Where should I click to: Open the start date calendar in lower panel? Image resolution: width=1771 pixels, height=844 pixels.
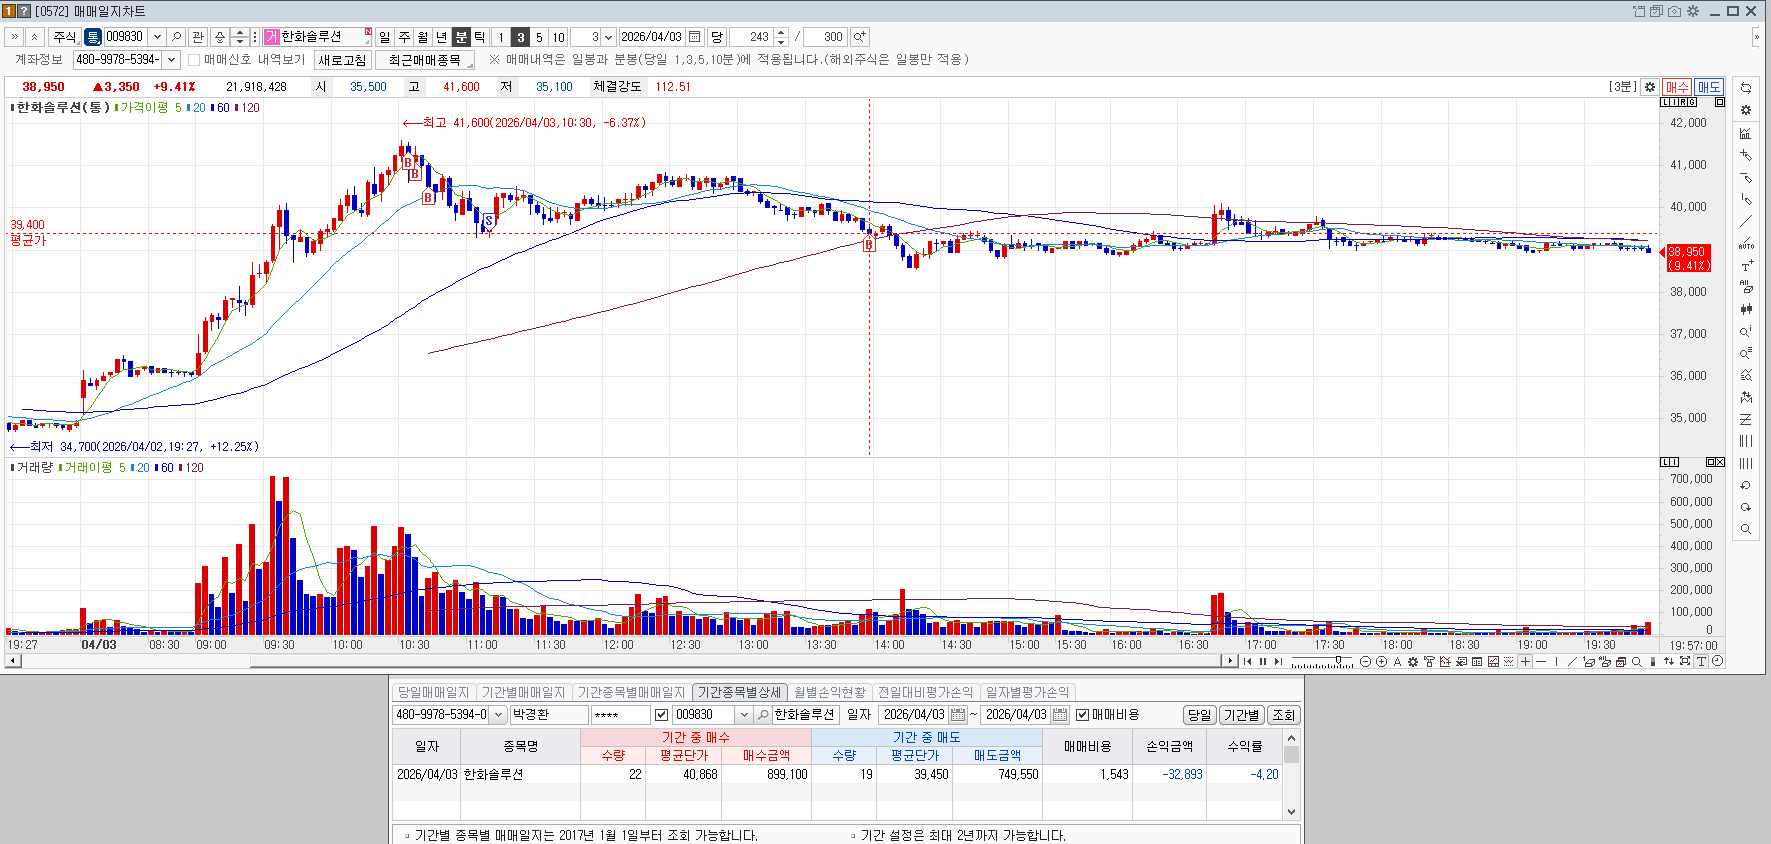(x=958, y=715)
